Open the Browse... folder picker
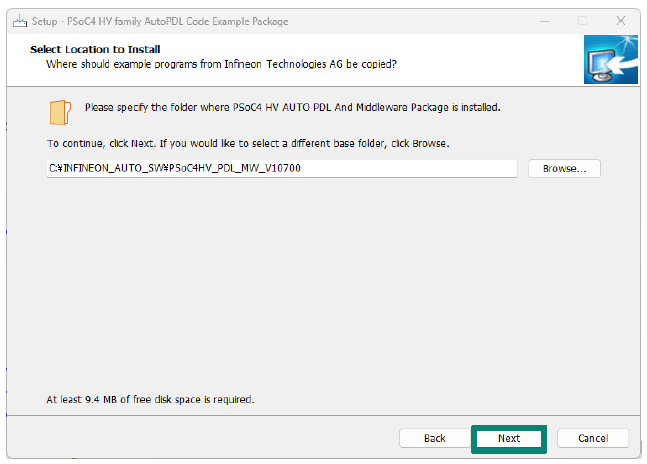This screenshot has height=464, width=647. pos(564,169)
